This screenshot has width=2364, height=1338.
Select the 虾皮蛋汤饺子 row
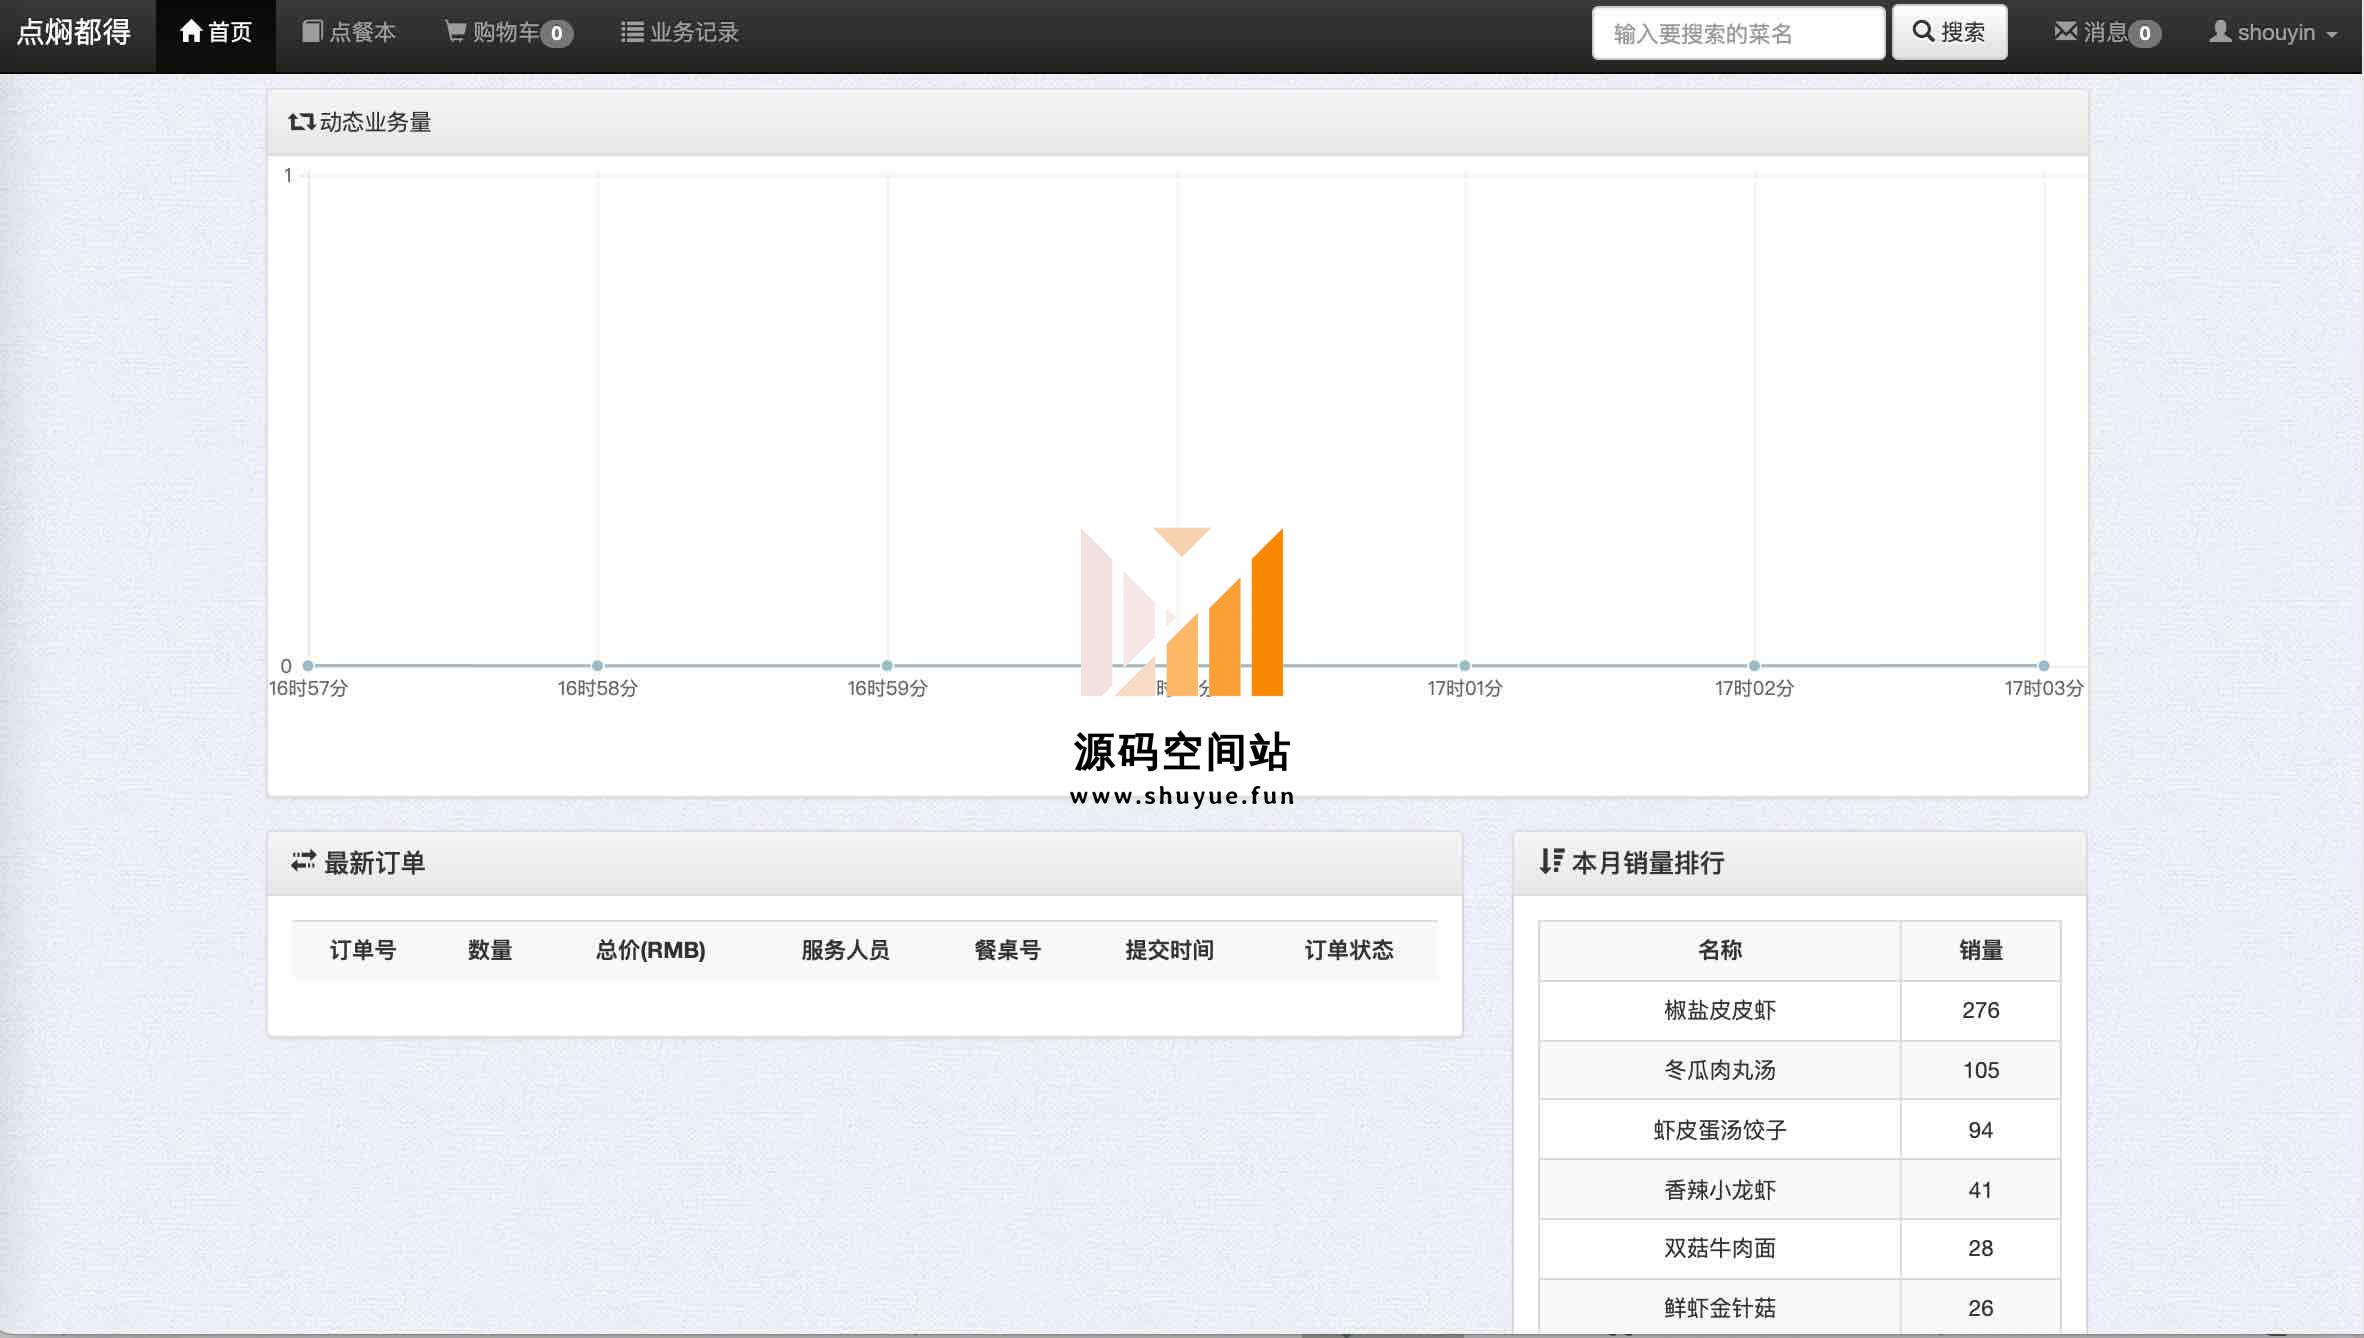(x=1800, y=1130)
